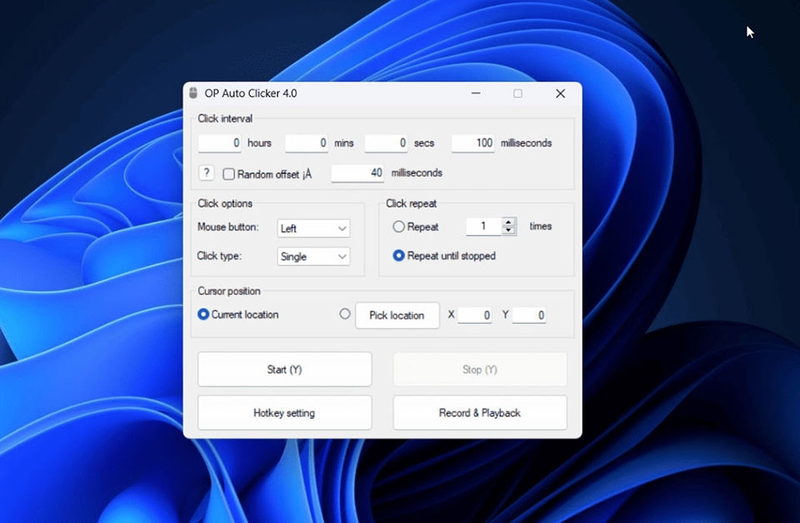800x523 pixels.
Task: Focus the mins interval field
Action: [306, 143]
